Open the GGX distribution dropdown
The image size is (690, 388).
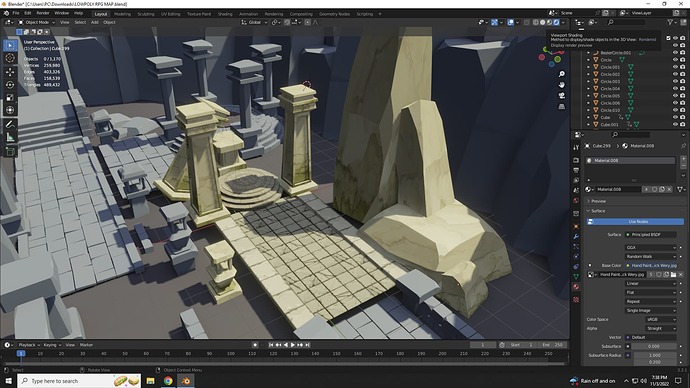(651, 247)
